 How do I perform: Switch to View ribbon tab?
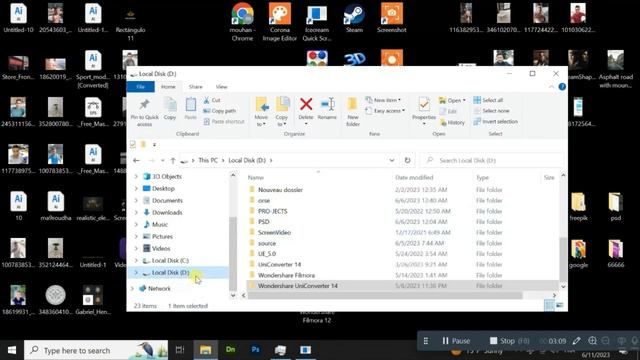tap(221, 87)
